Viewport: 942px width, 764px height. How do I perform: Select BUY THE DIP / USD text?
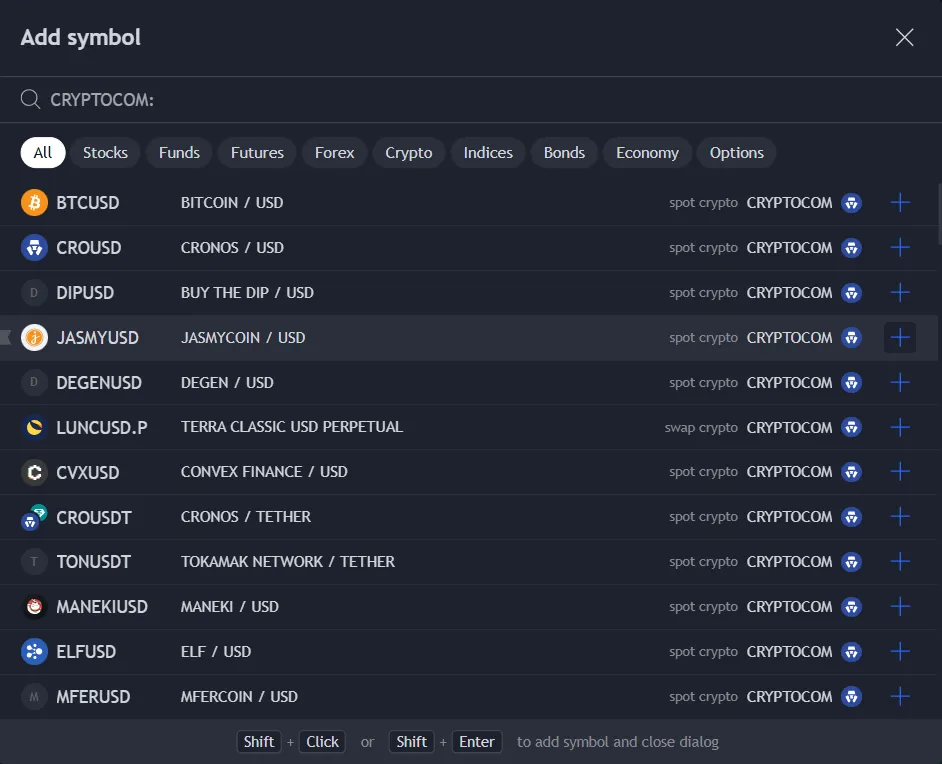[x=247, y=293]
